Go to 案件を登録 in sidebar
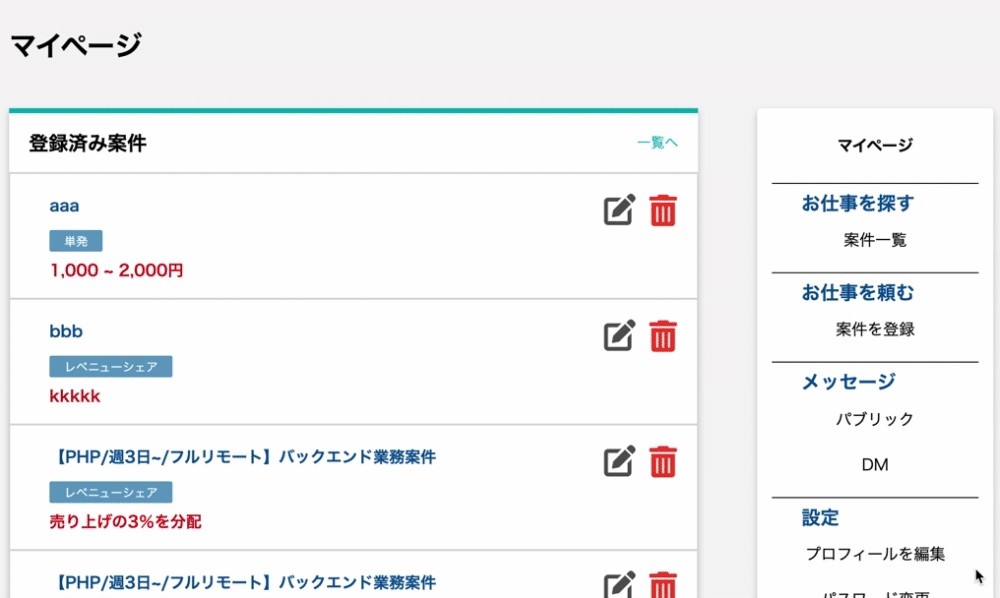 pyautogui.click(x=875, y=329)
